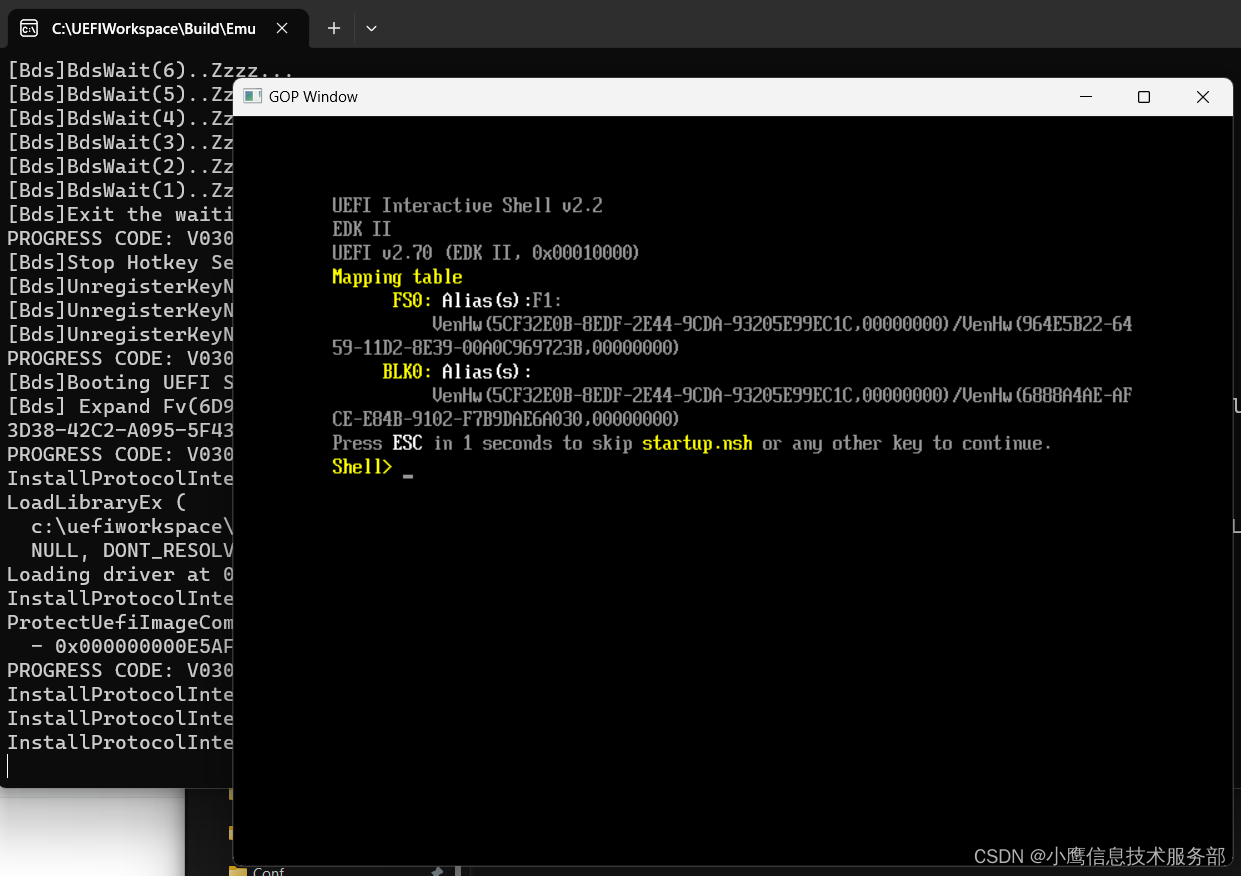Click the GOP Window title bar icon
This screenshot has height=876, width=1241.
coord(253,97)
